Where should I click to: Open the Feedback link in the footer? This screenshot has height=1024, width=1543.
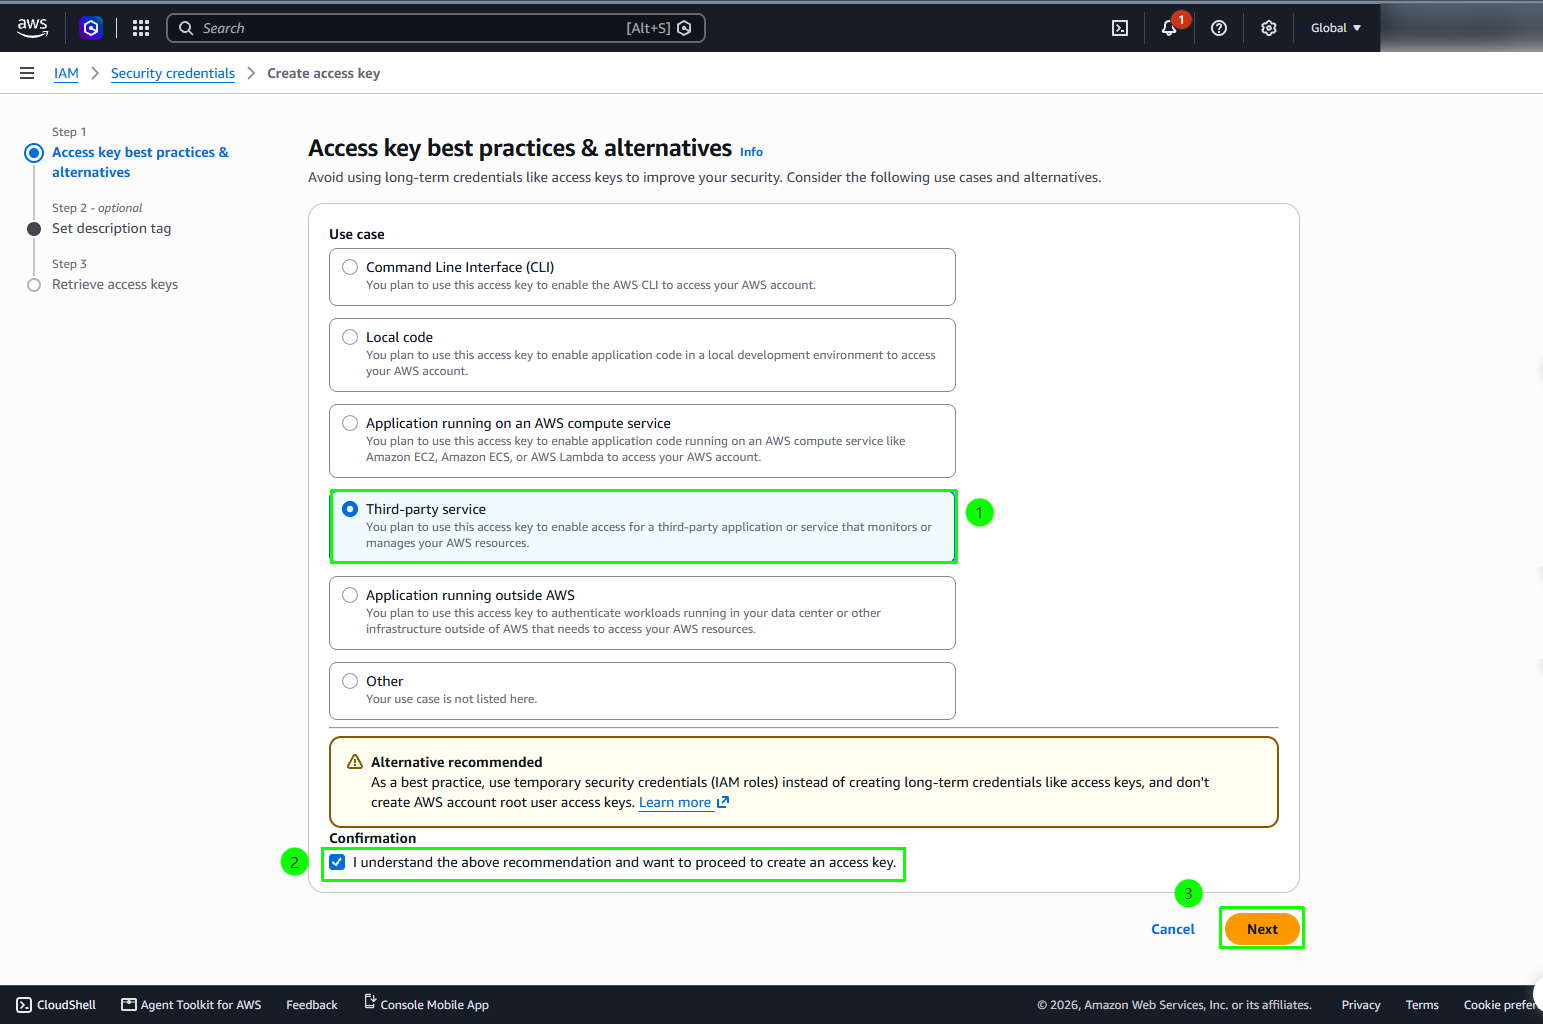312,1005
